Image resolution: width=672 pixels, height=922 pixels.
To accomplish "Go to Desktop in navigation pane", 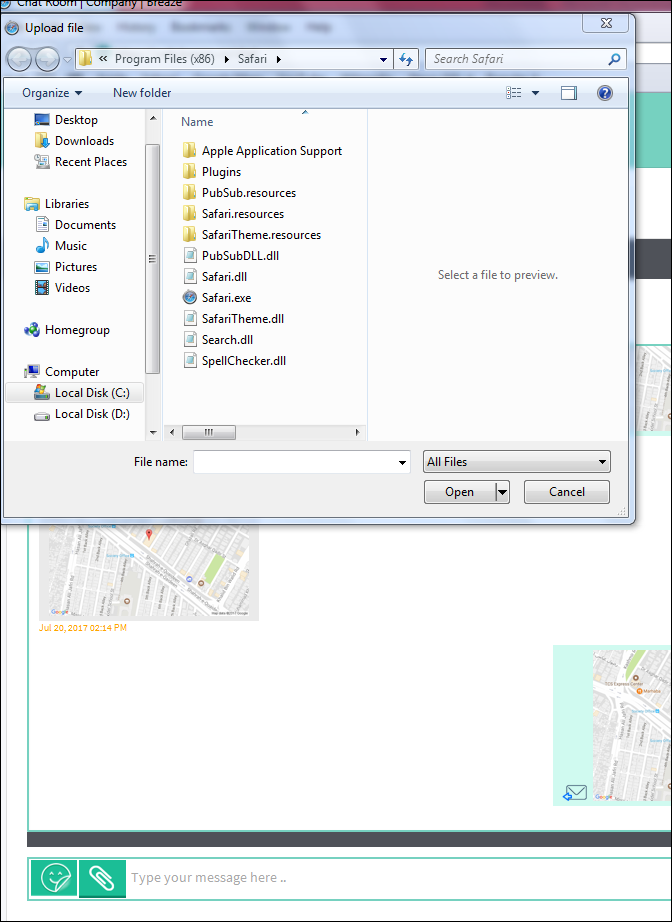I will pos(66,120).
